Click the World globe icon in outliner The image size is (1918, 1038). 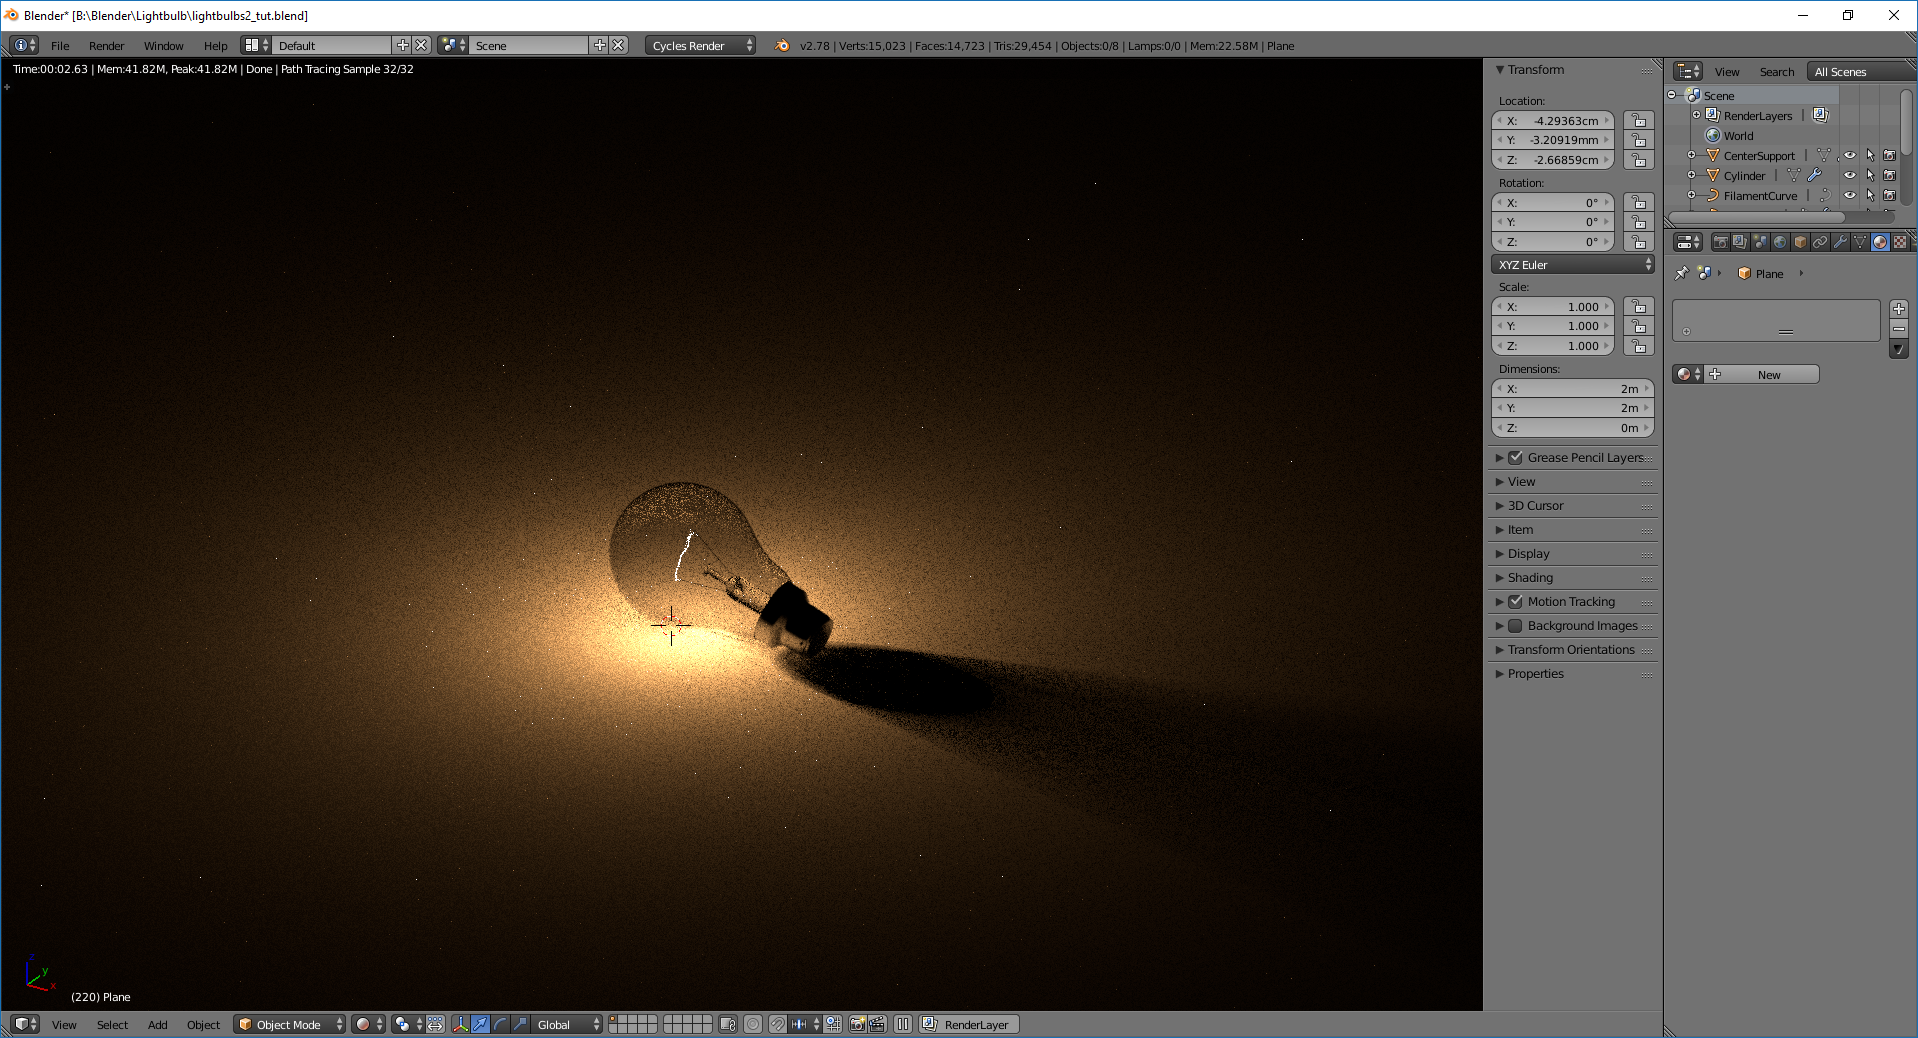(1713, 136)
